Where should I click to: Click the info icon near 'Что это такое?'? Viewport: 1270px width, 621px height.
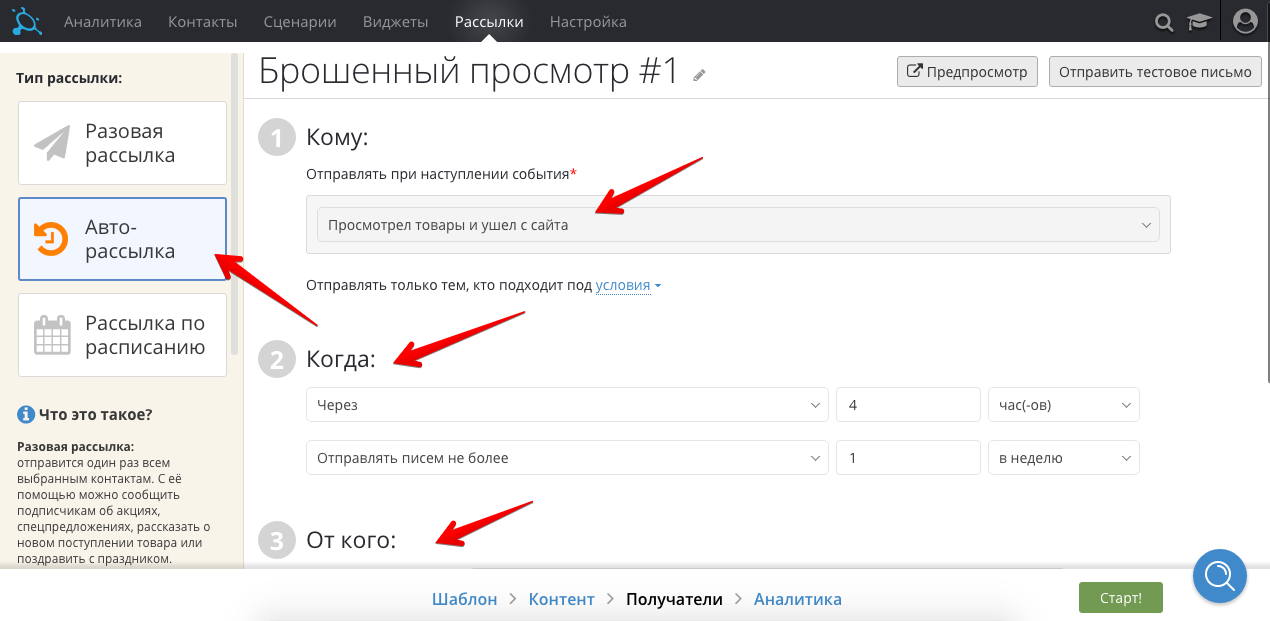(26, 414)
